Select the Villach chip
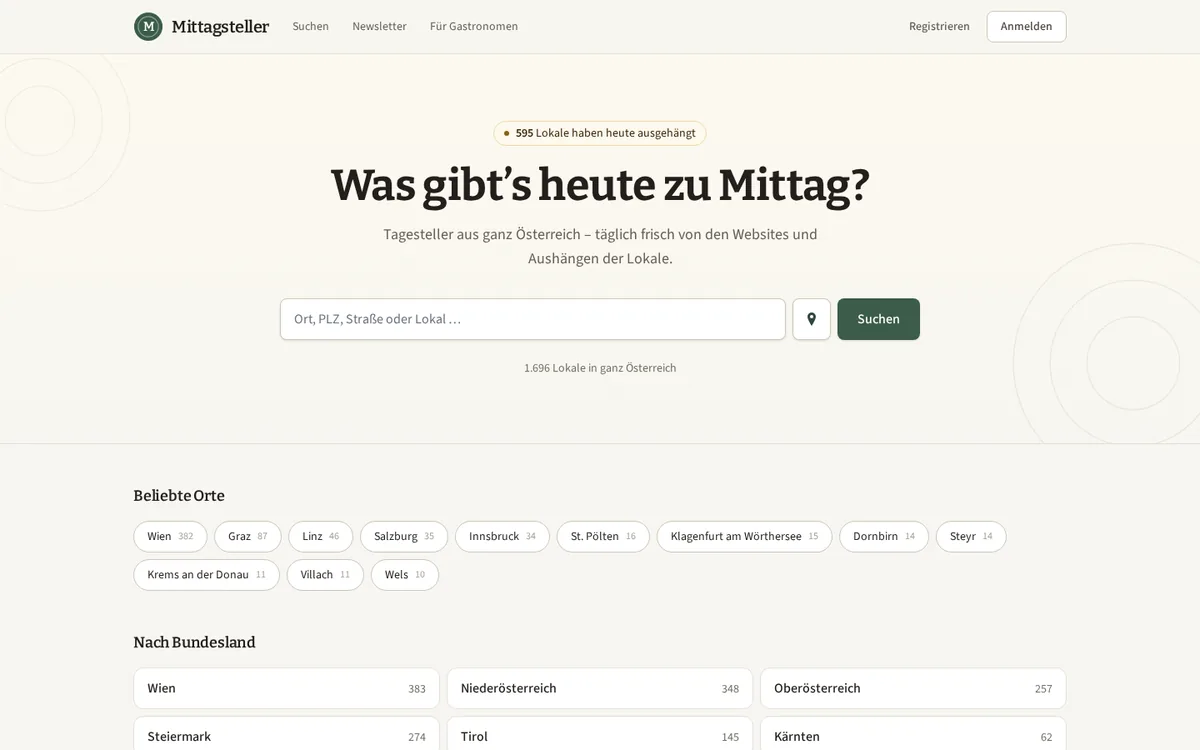 (x=325, y=575)
